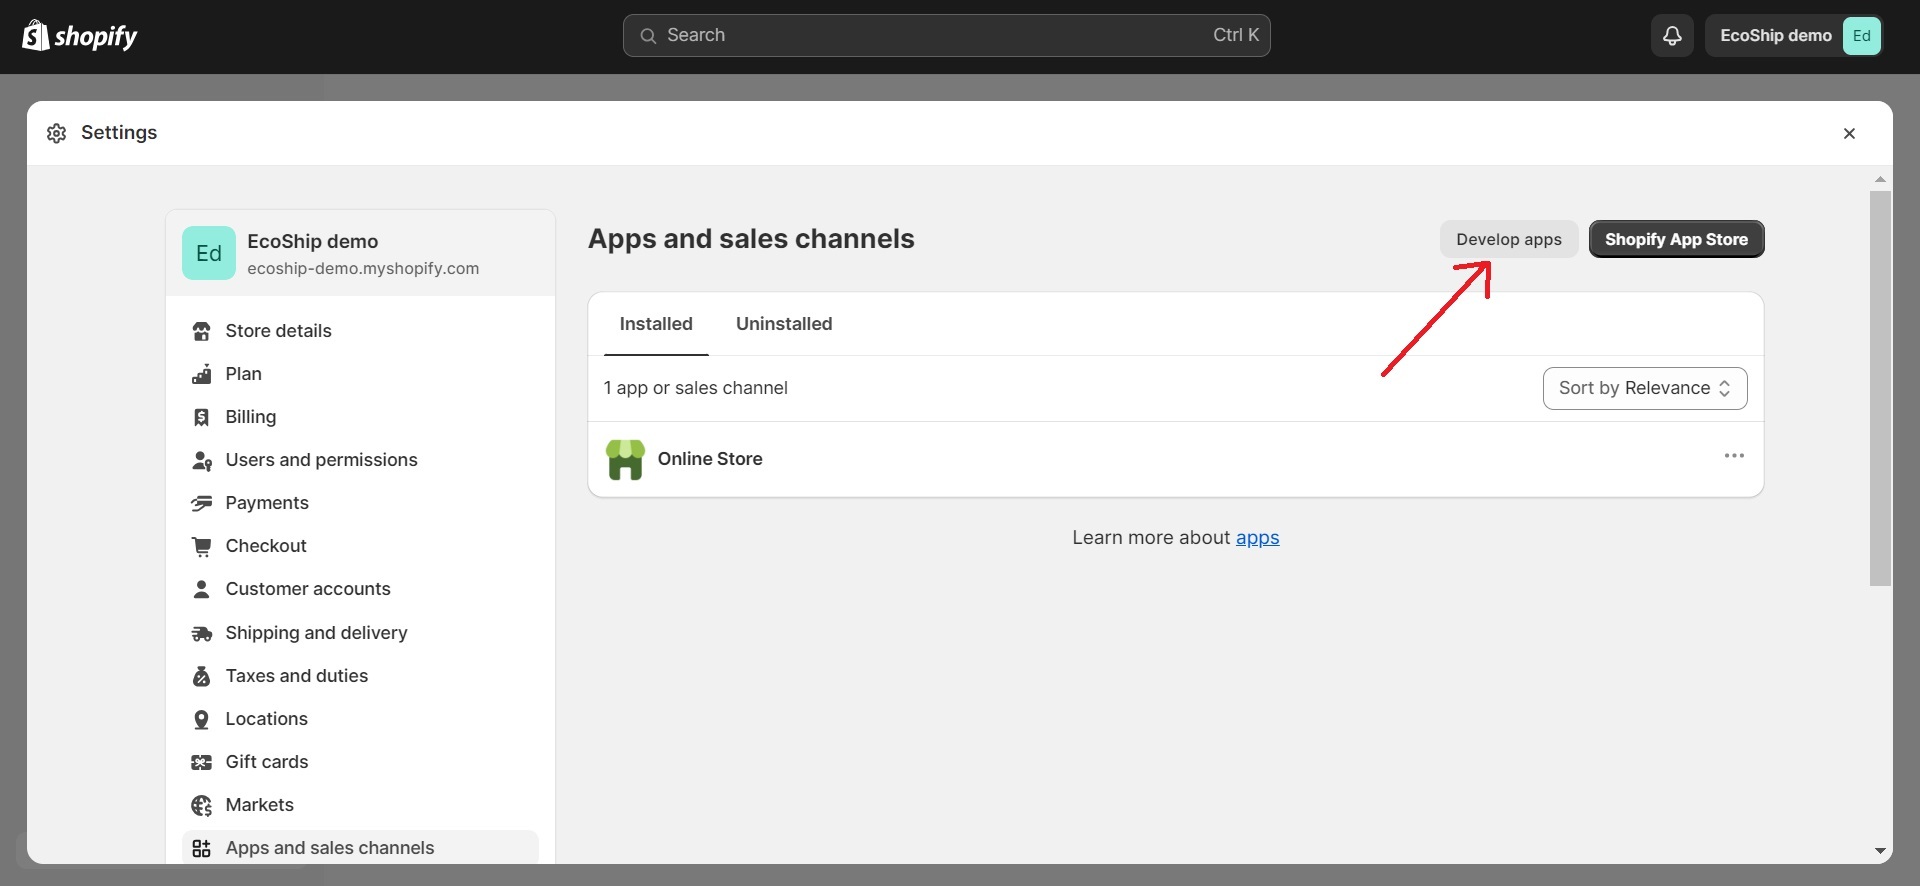Screen dimensions: 1920x886
Task: Follow the apps learn more link
Action: tap(1257, 538)
